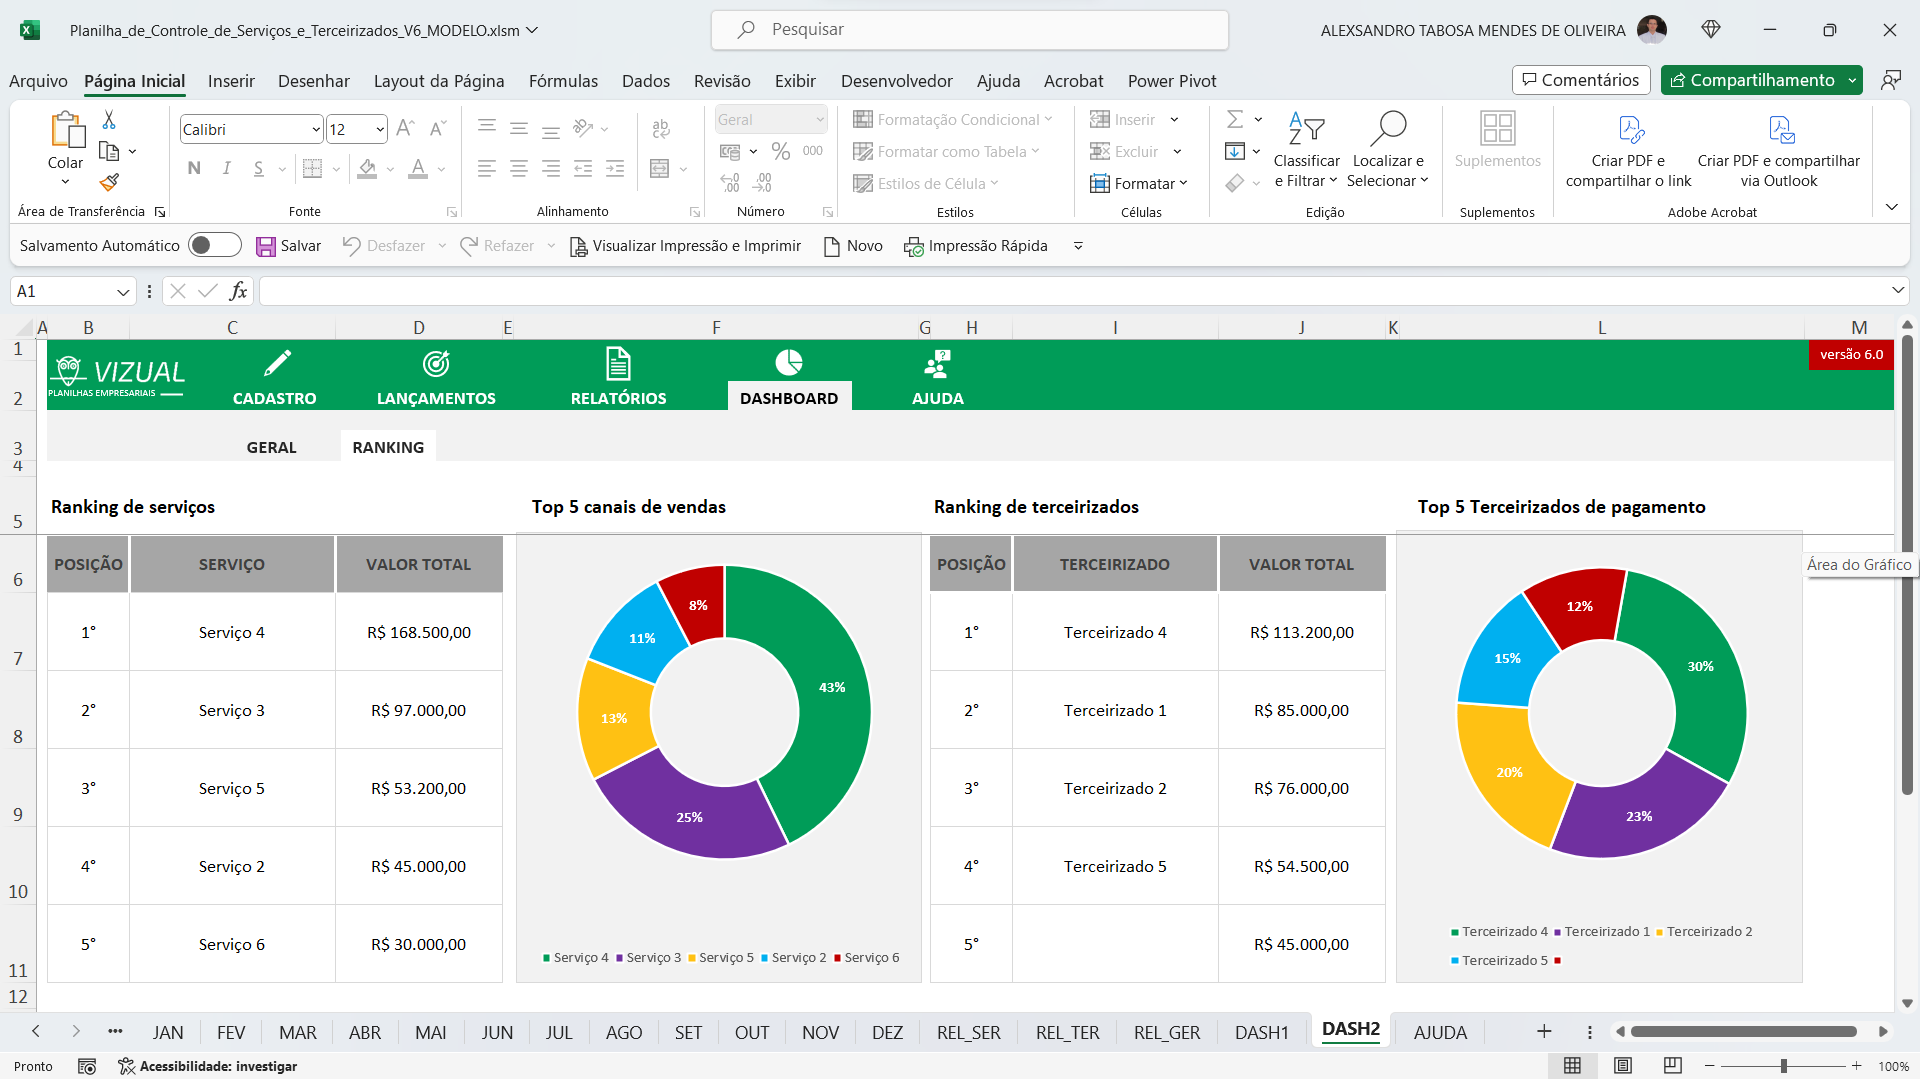
Task: Click the Format Painter brush icon
Action: point(110,182)
